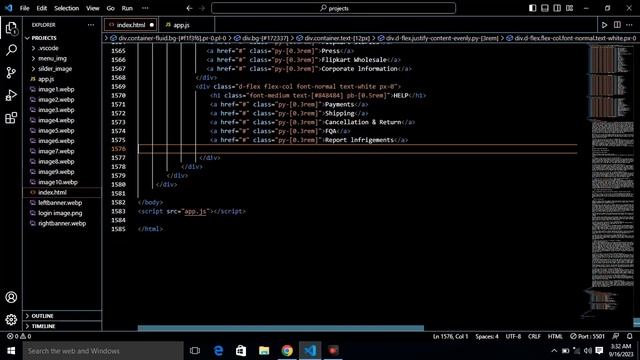
Task: Toggle secondary side bar layout icon
Action: [557, 8]
